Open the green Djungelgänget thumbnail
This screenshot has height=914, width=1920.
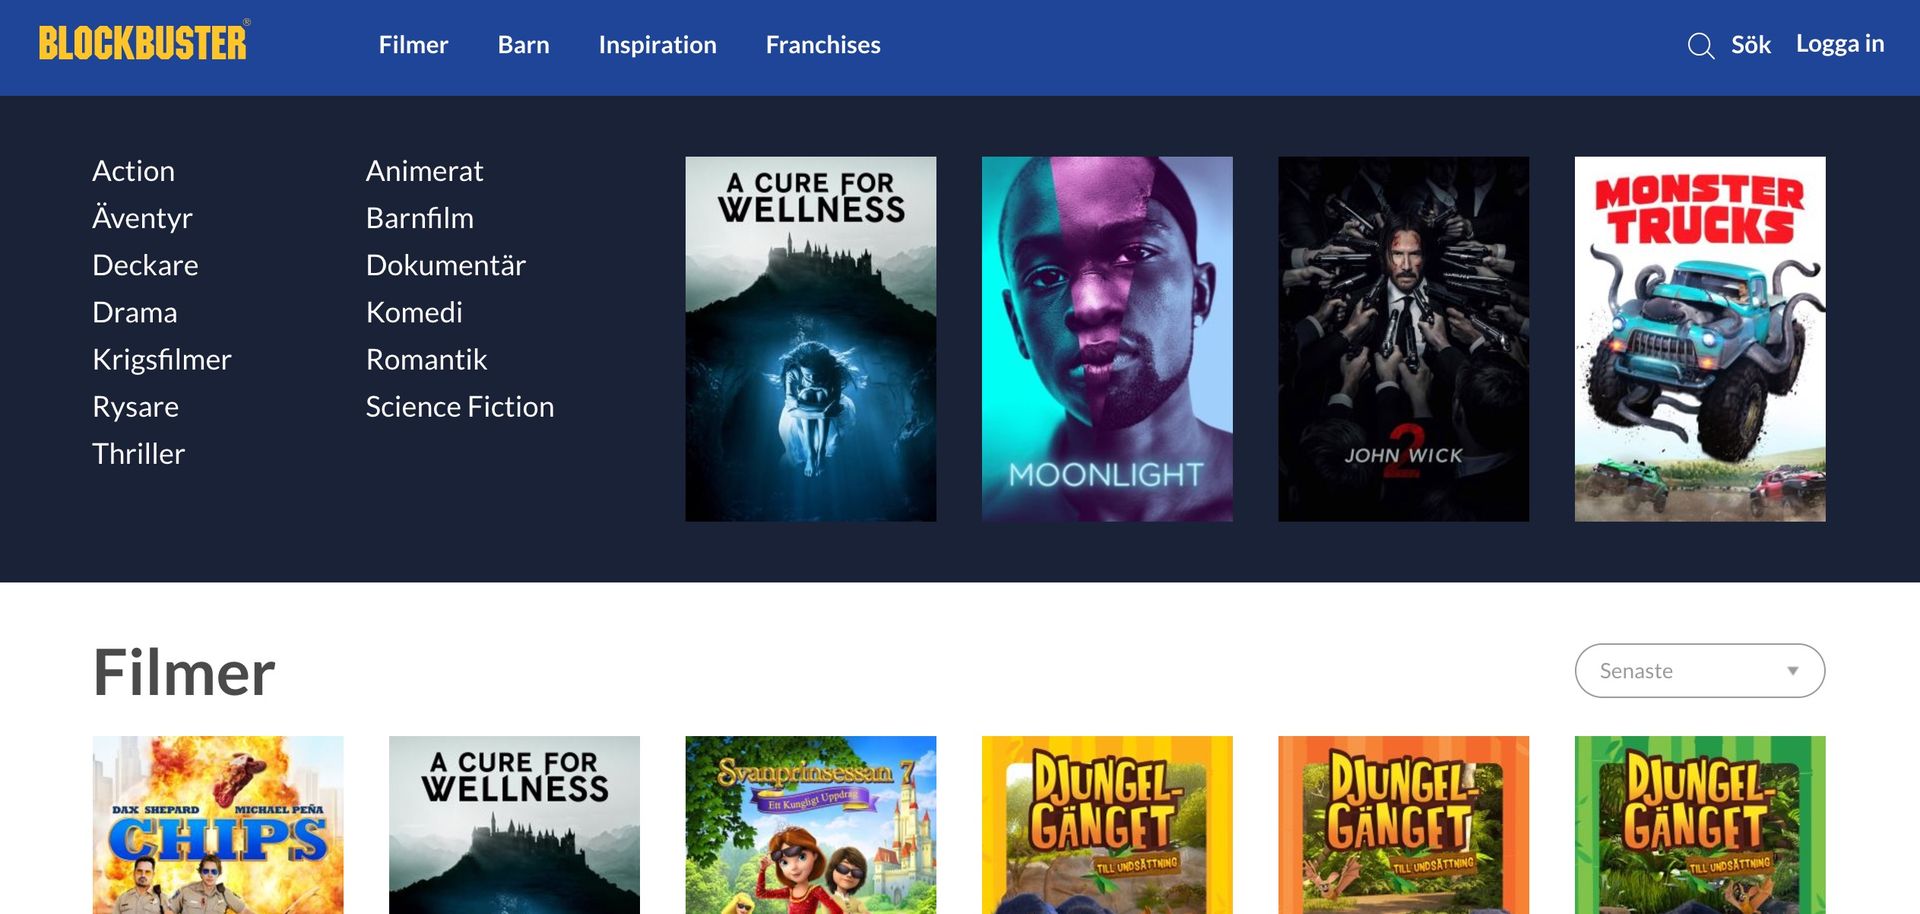(1700, 825)
